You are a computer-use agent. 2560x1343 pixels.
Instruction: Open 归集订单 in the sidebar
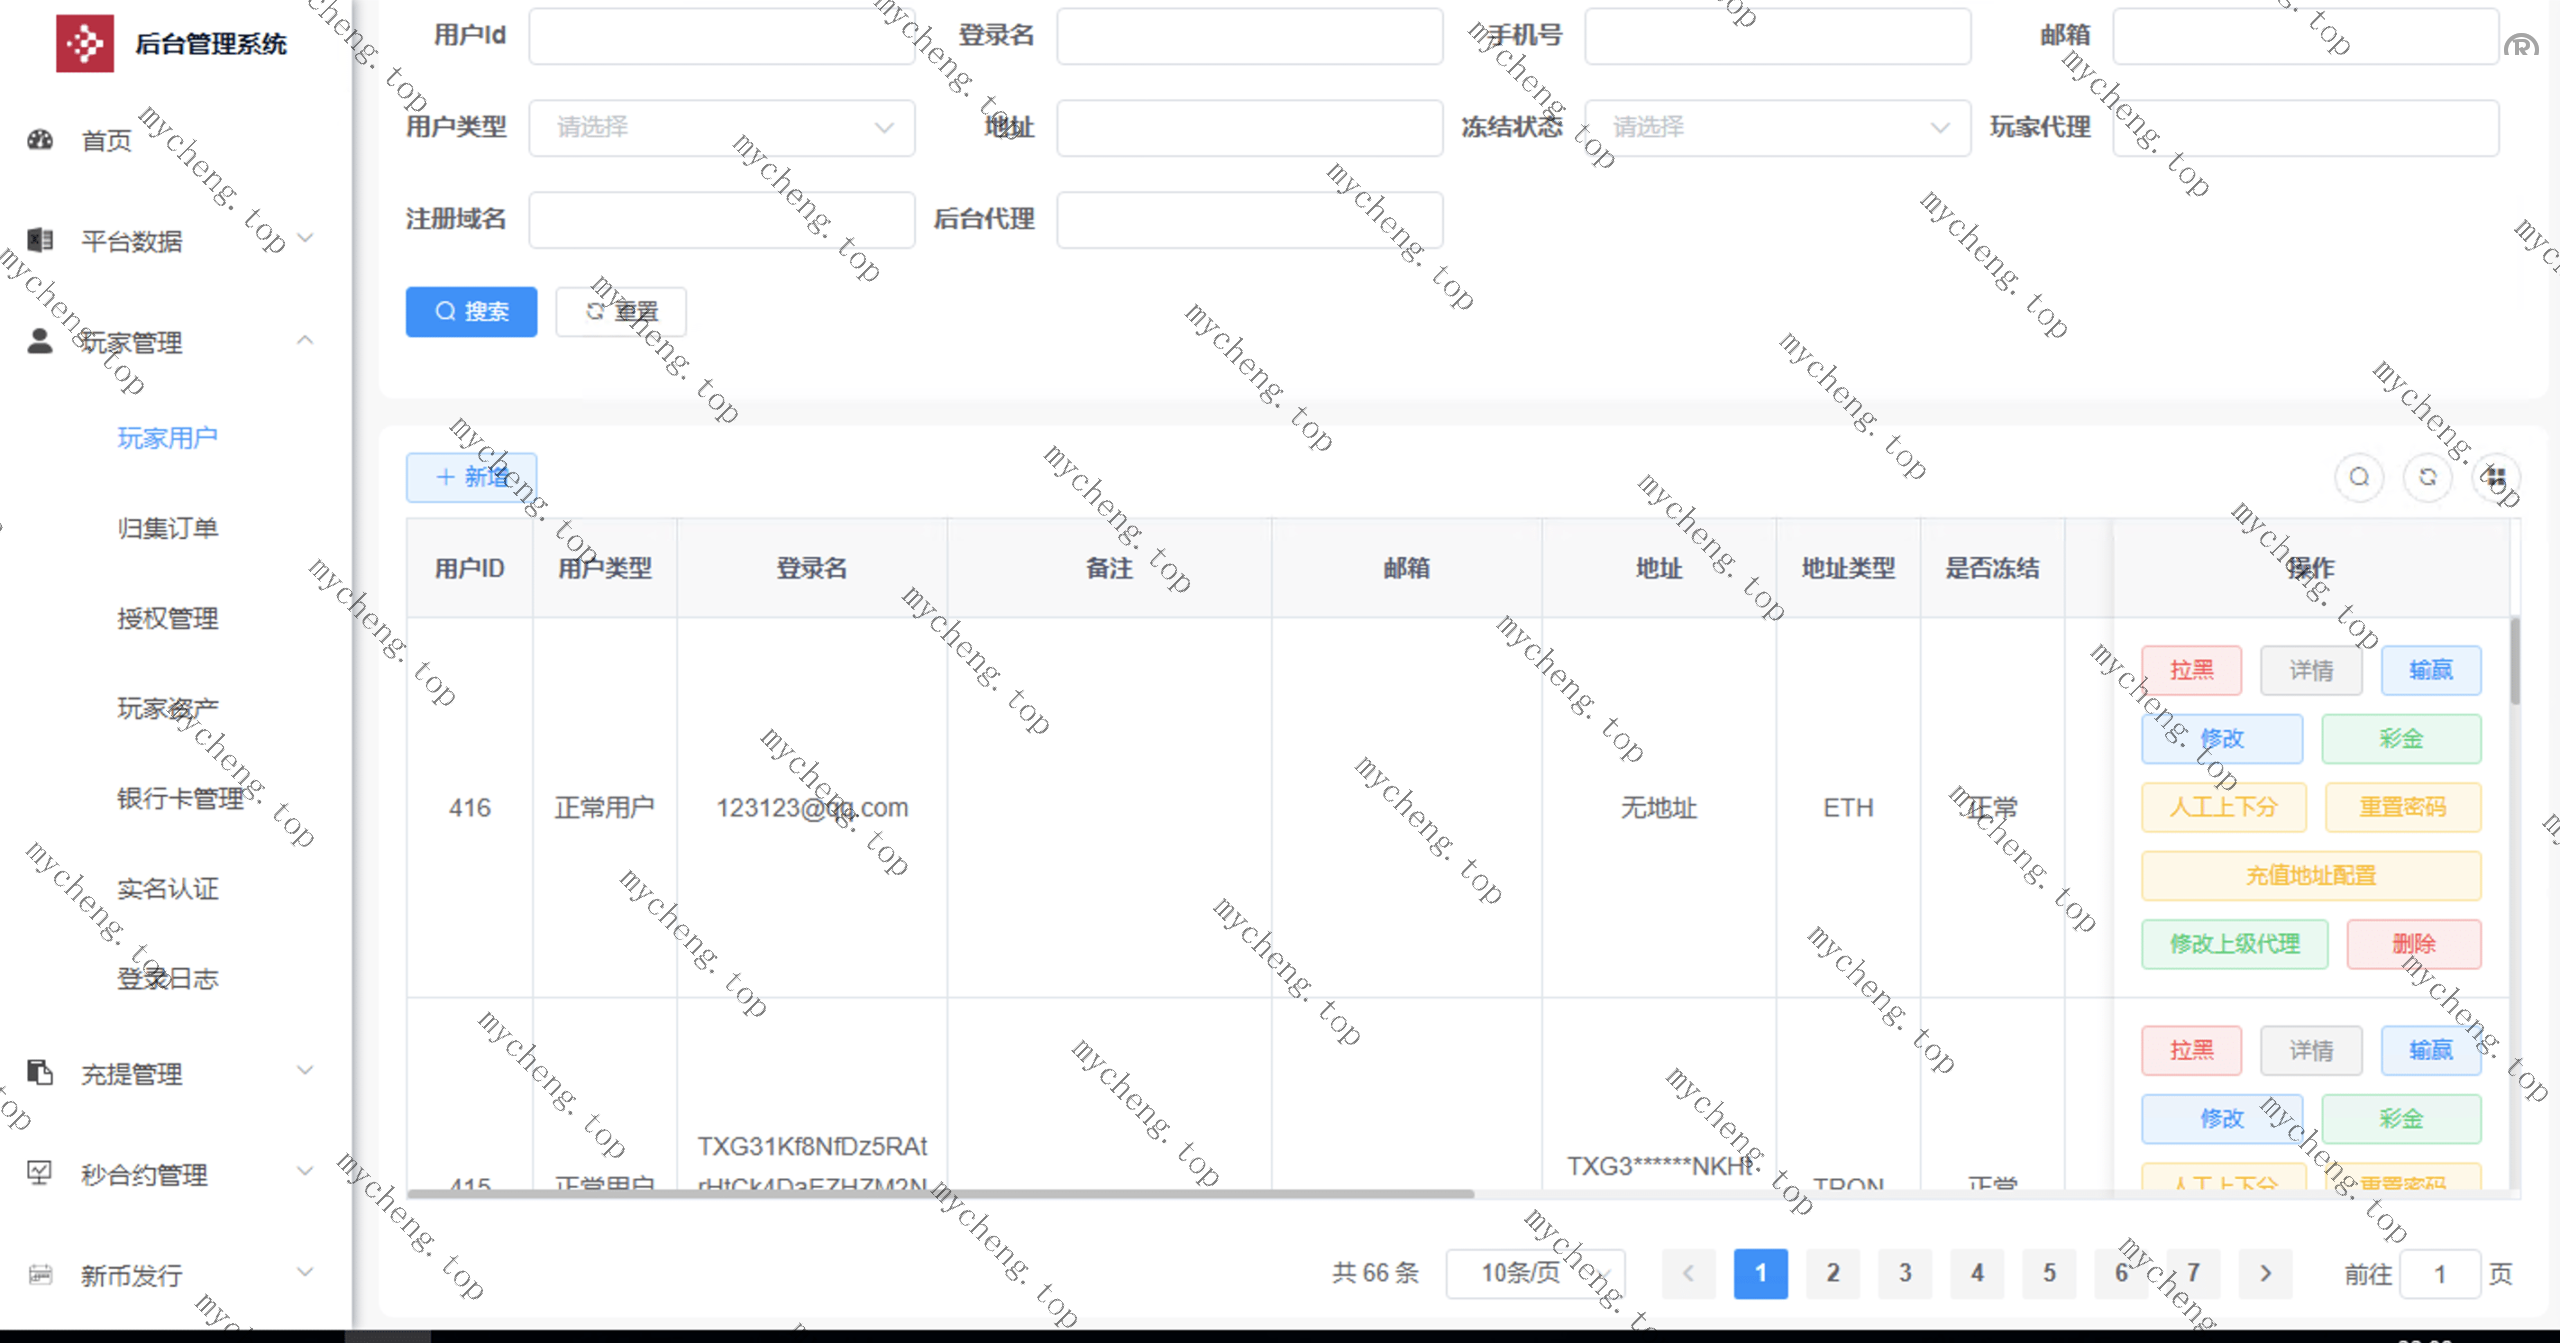tap(167, 528)
